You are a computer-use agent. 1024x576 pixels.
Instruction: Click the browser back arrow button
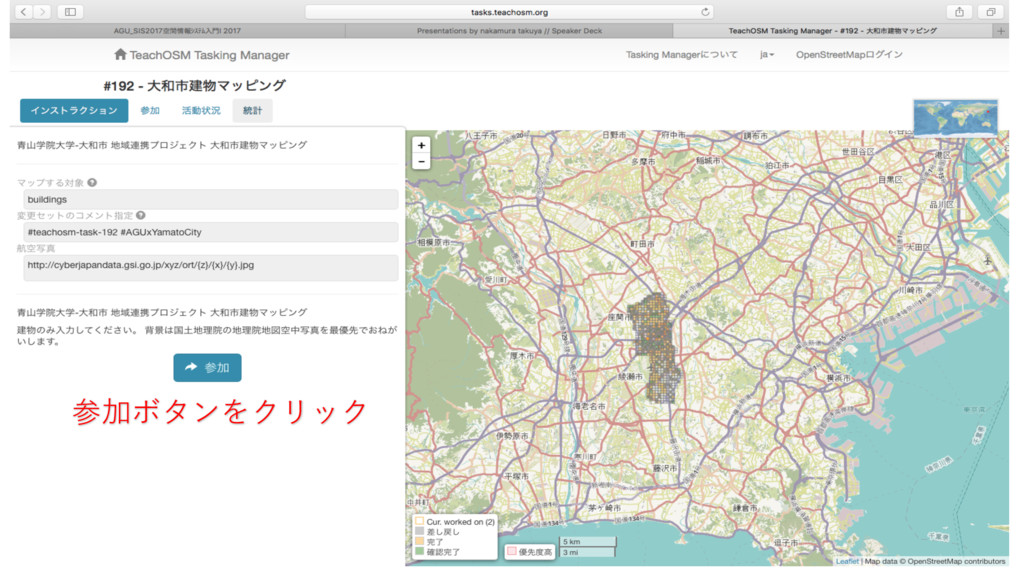click(24, 12)
